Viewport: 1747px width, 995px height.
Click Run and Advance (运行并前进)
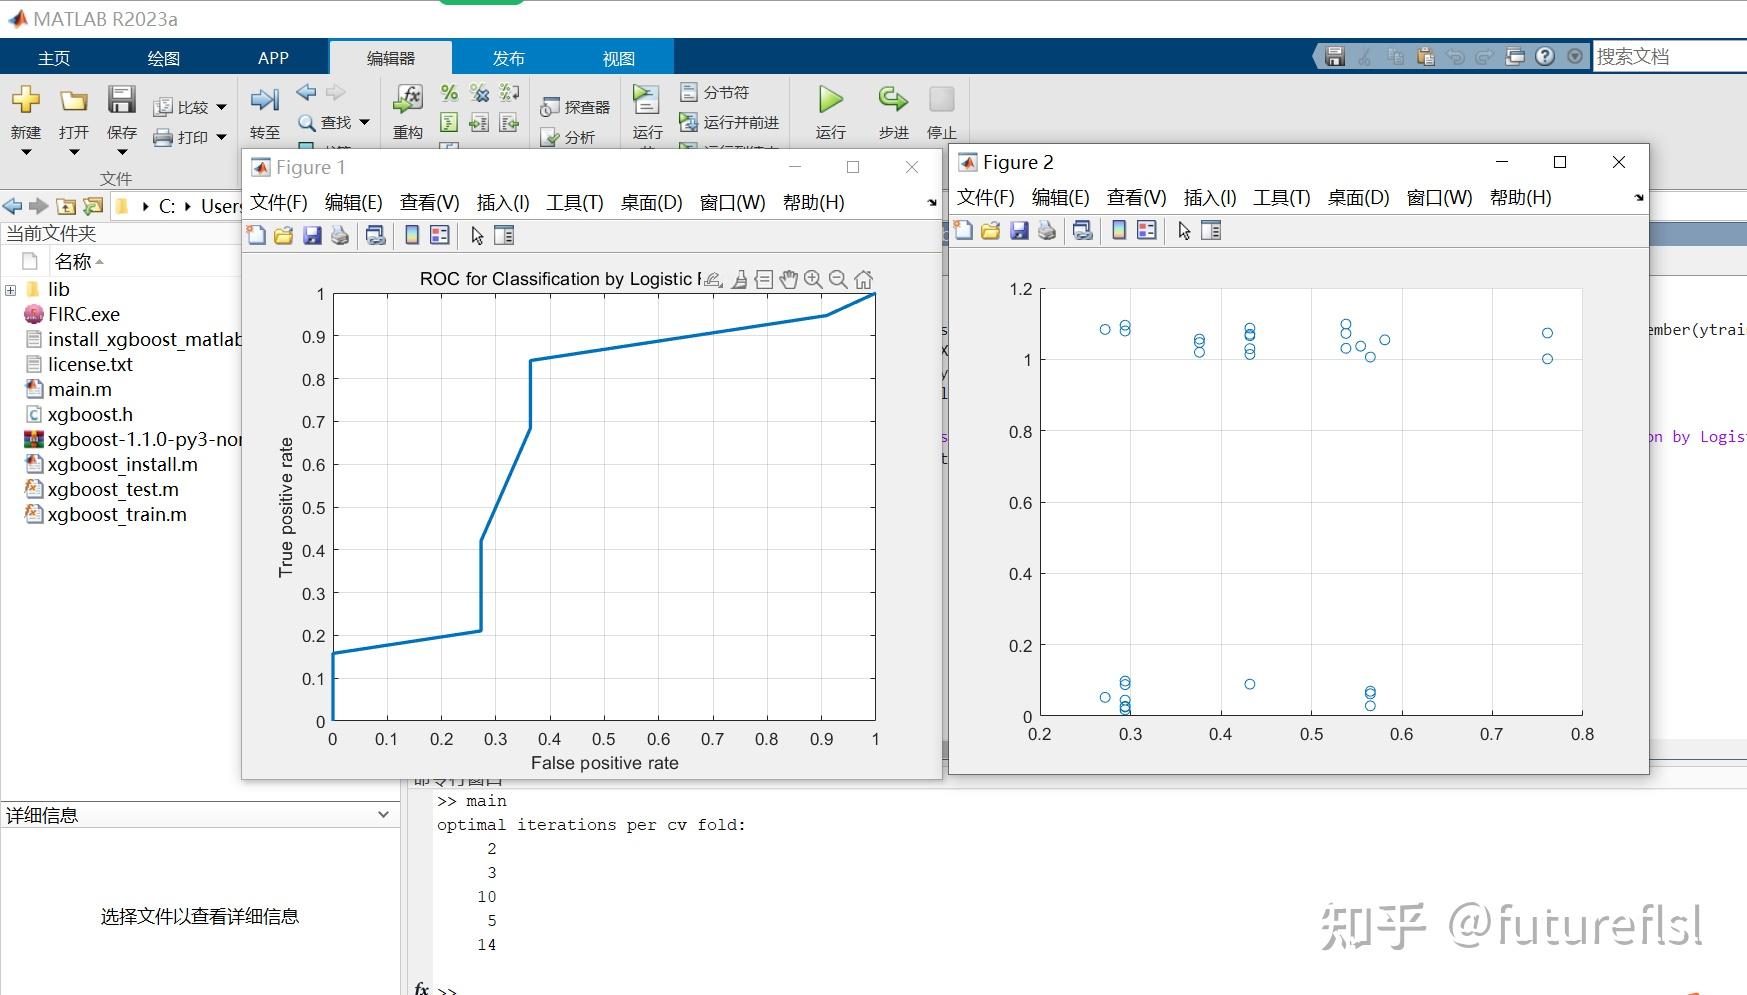click(729, 122)
